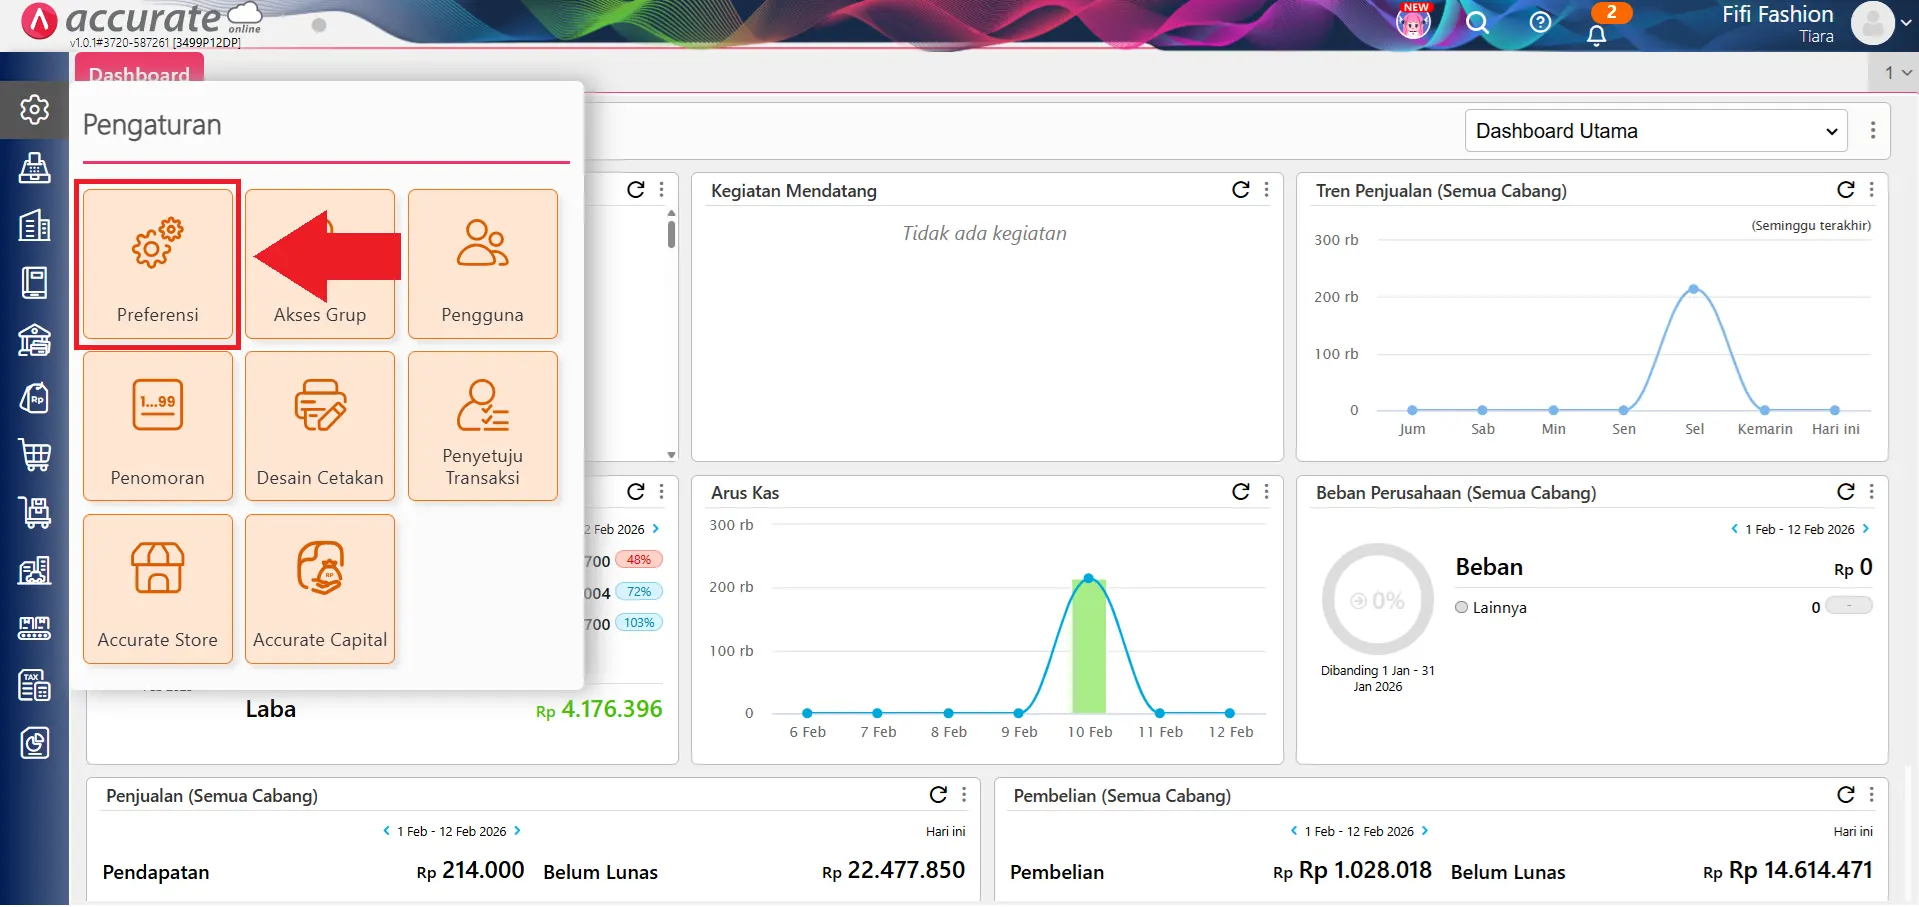
Task: Open the Penomoran numbering tile
Action: coord(158,427)
